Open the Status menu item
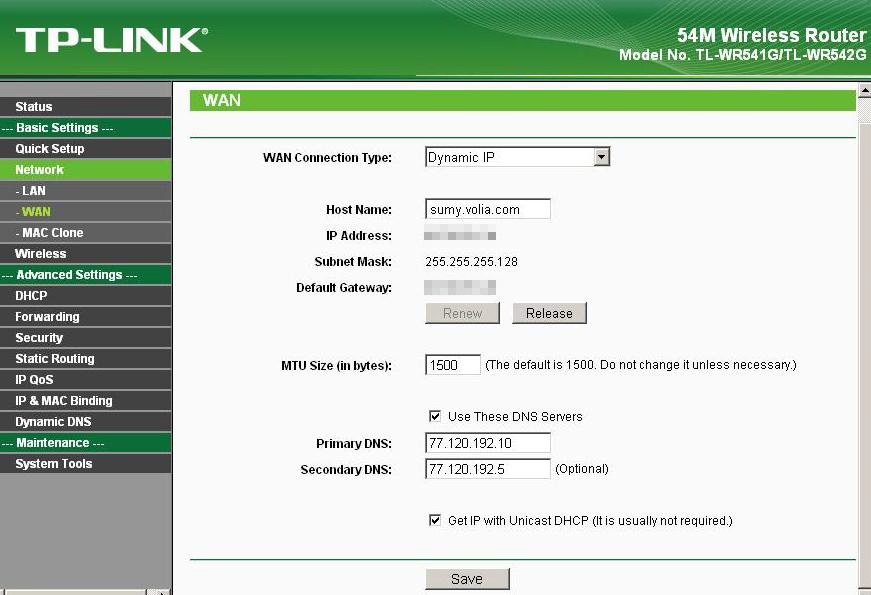This screenshot has width=871, height=595. point(34,107)
